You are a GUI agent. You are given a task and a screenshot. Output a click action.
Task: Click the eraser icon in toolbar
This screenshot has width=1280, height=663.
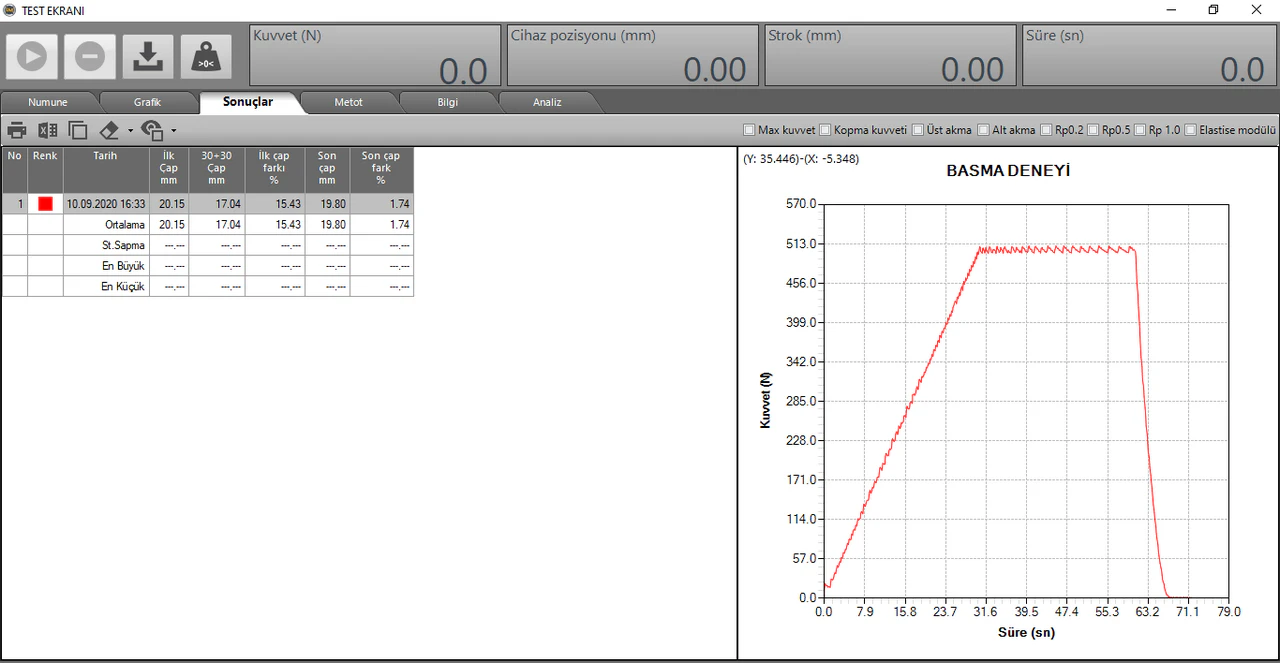(110, 130)
